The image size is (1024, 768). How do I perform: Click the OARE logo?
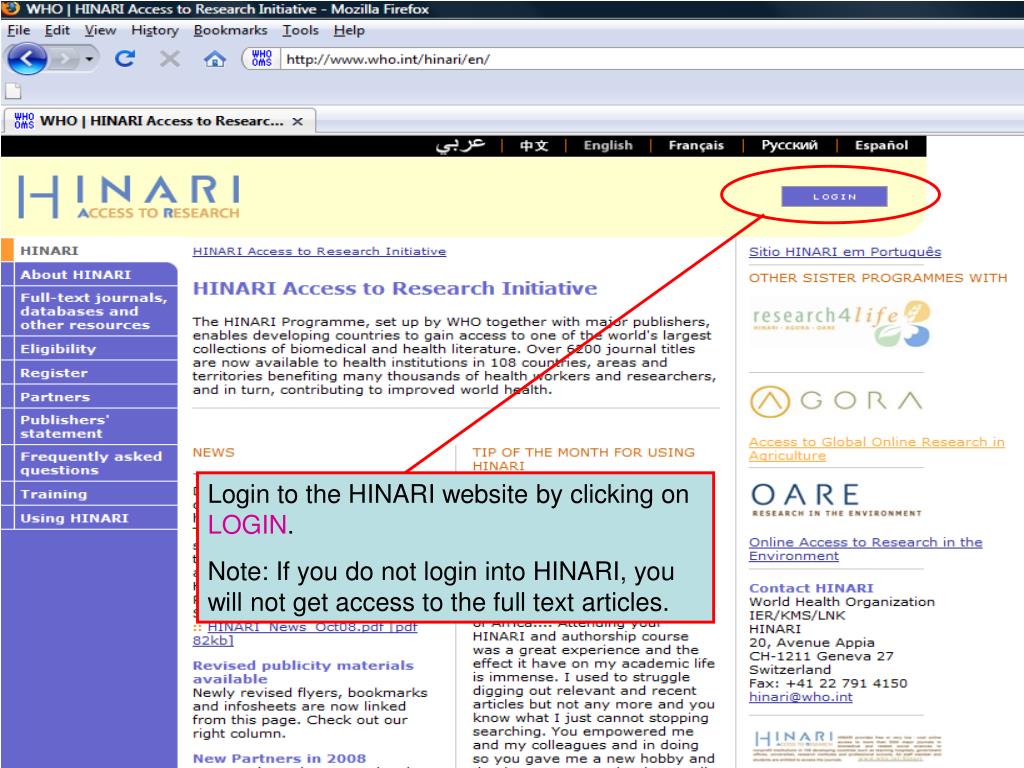pyautogui.click(x=837, y=500)
